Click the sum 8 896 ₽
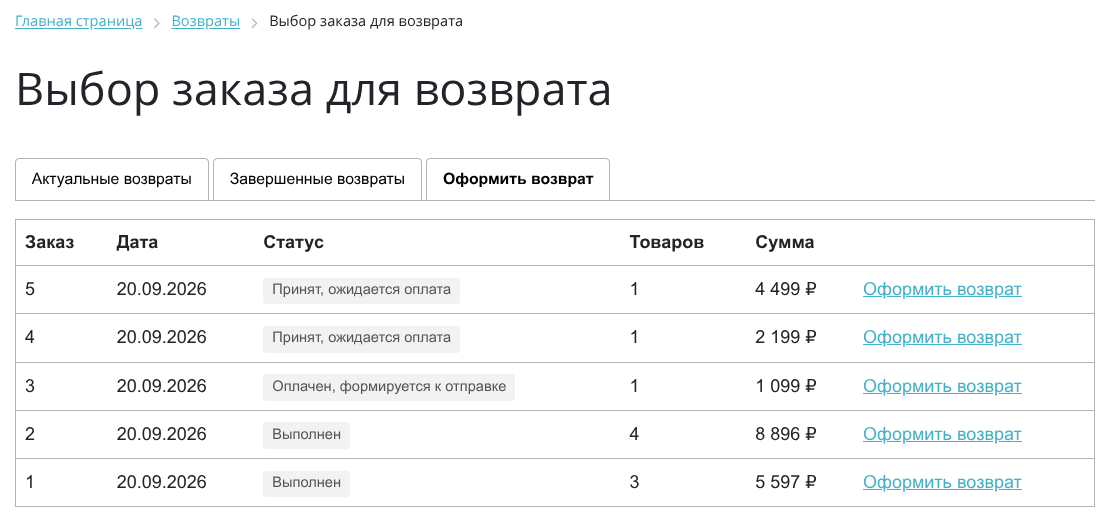Image resolution: width=1111 pixels, height=521 pixels. point(786,435)
